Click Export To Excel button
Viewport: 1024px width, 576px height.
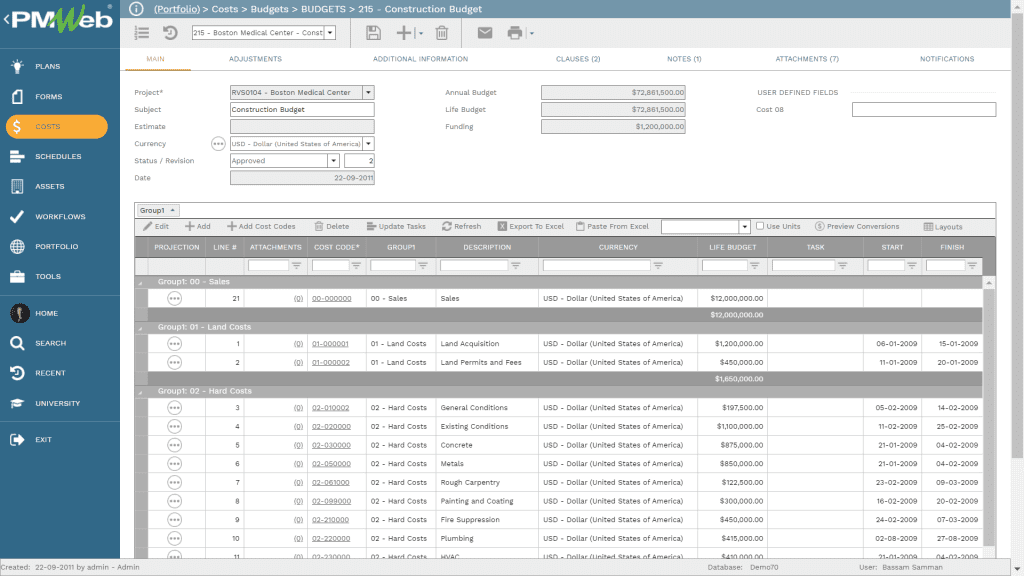click(x=531, y=227)
